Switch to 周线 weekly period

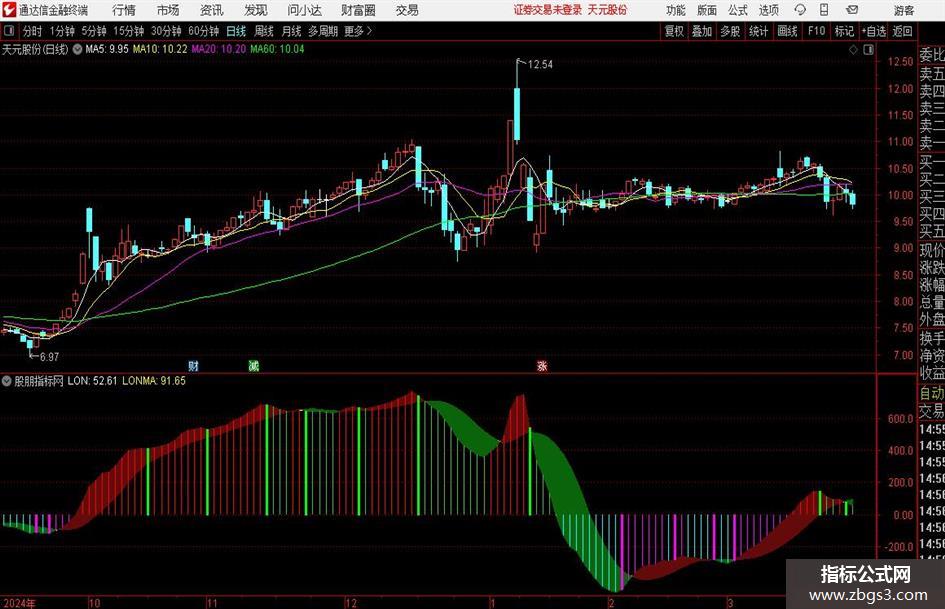tap(264, 31)
